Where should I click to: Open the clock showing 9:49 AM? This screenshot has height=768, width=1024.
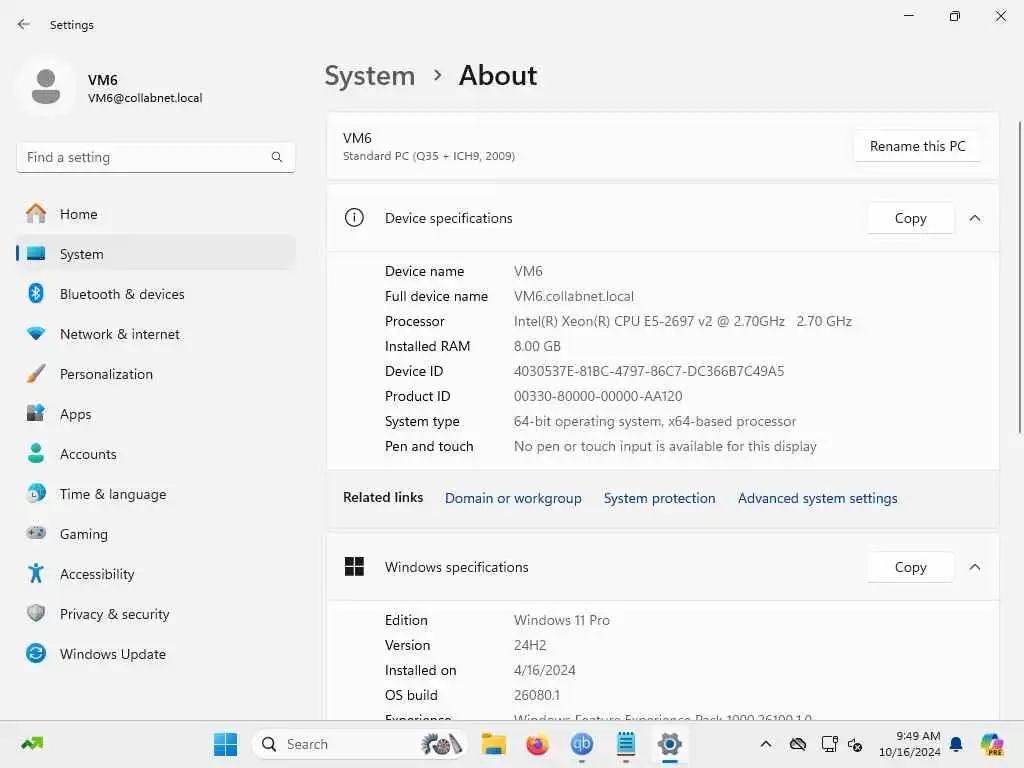(x=910, y=744)
